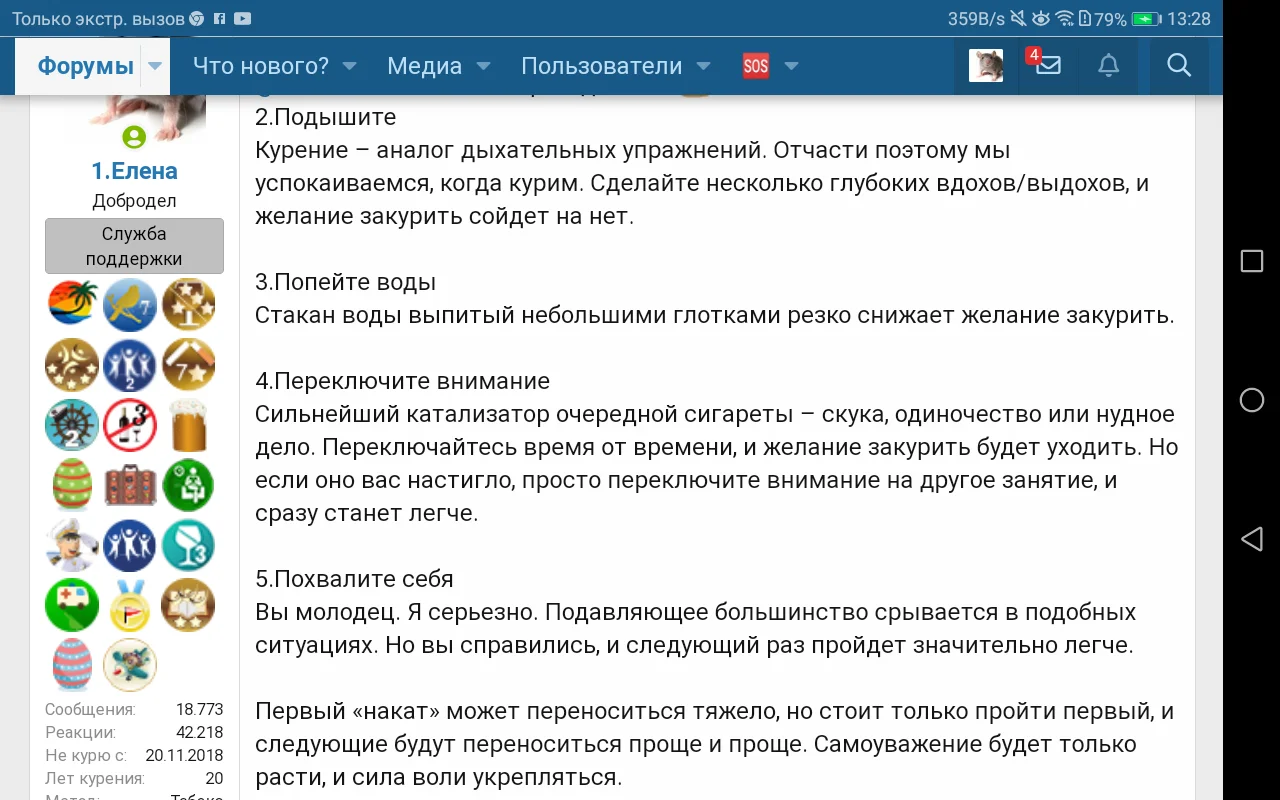Click the no-alcohol prohibition badge
The width and height of the screenshot is (1280, 800).
(x=129, y=424)
